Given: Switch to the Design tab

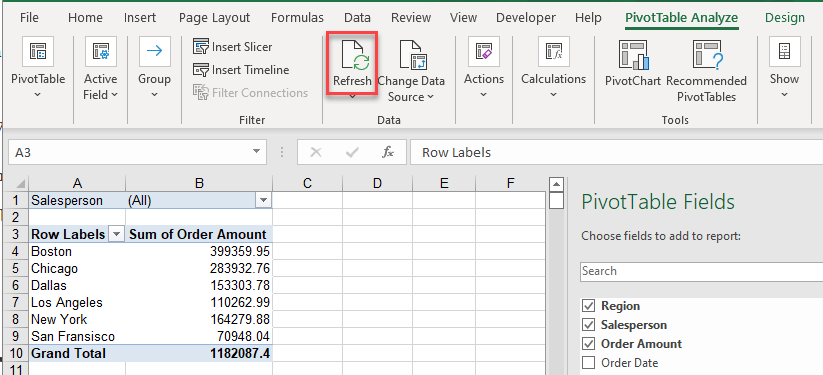Looking at the screenshot, I should click(x=785, y=18).
